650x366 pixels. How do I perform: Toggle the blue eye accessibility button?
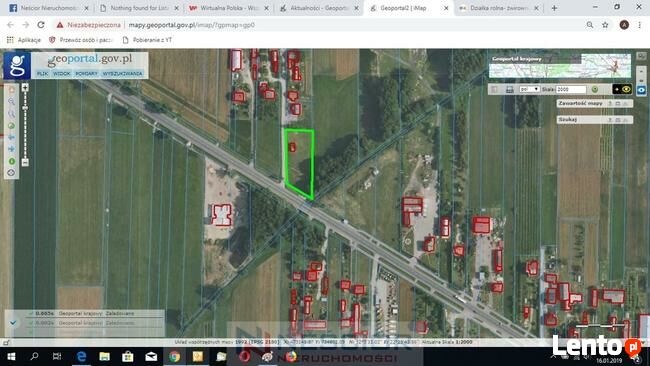[641, 90]
